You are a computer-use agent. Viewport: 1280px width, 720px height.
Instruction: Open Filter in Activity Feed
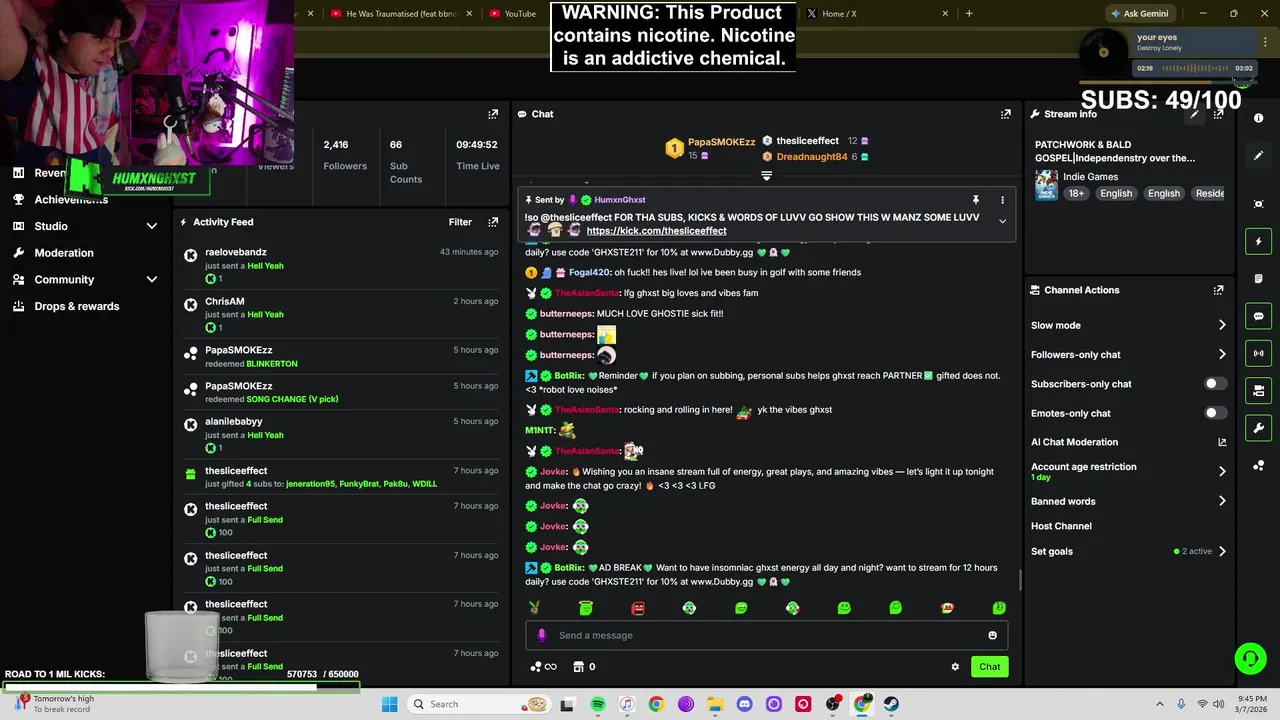460,222
